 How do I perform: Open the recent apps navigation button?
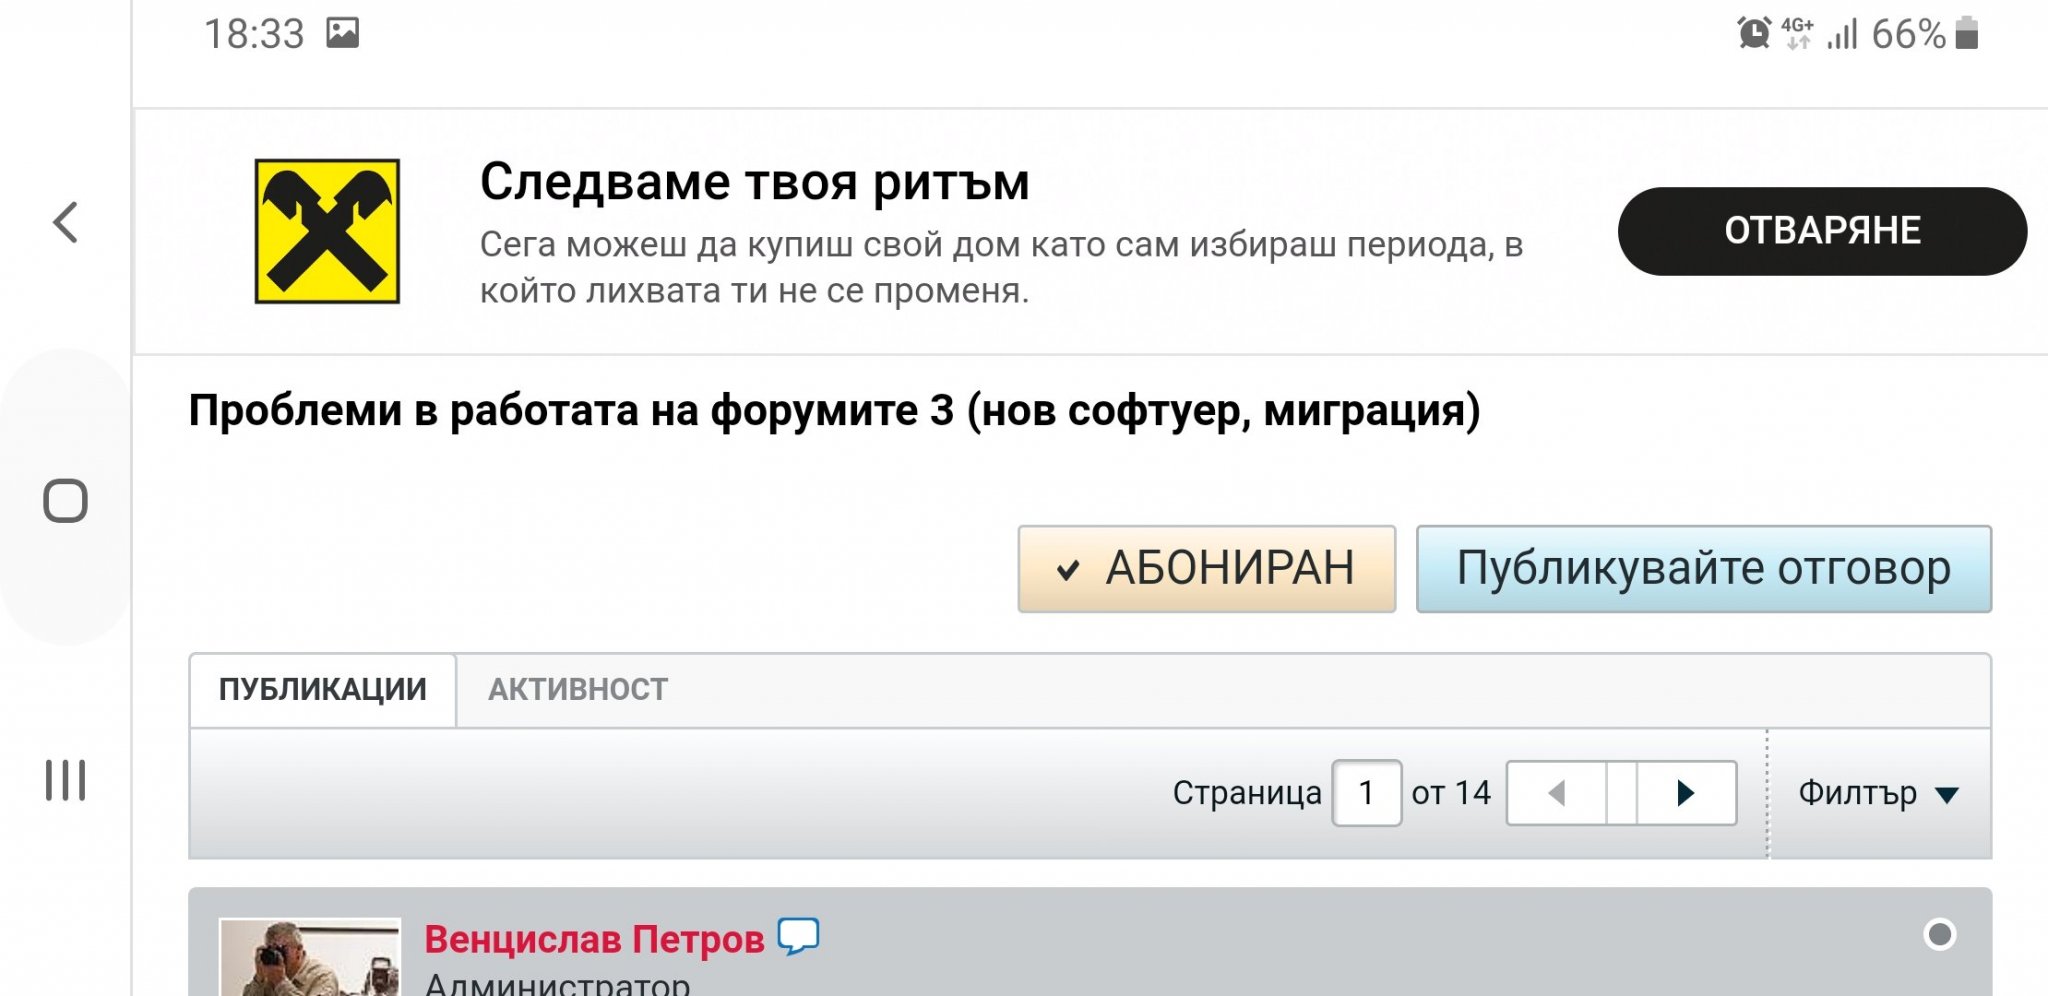click(66, 780)
